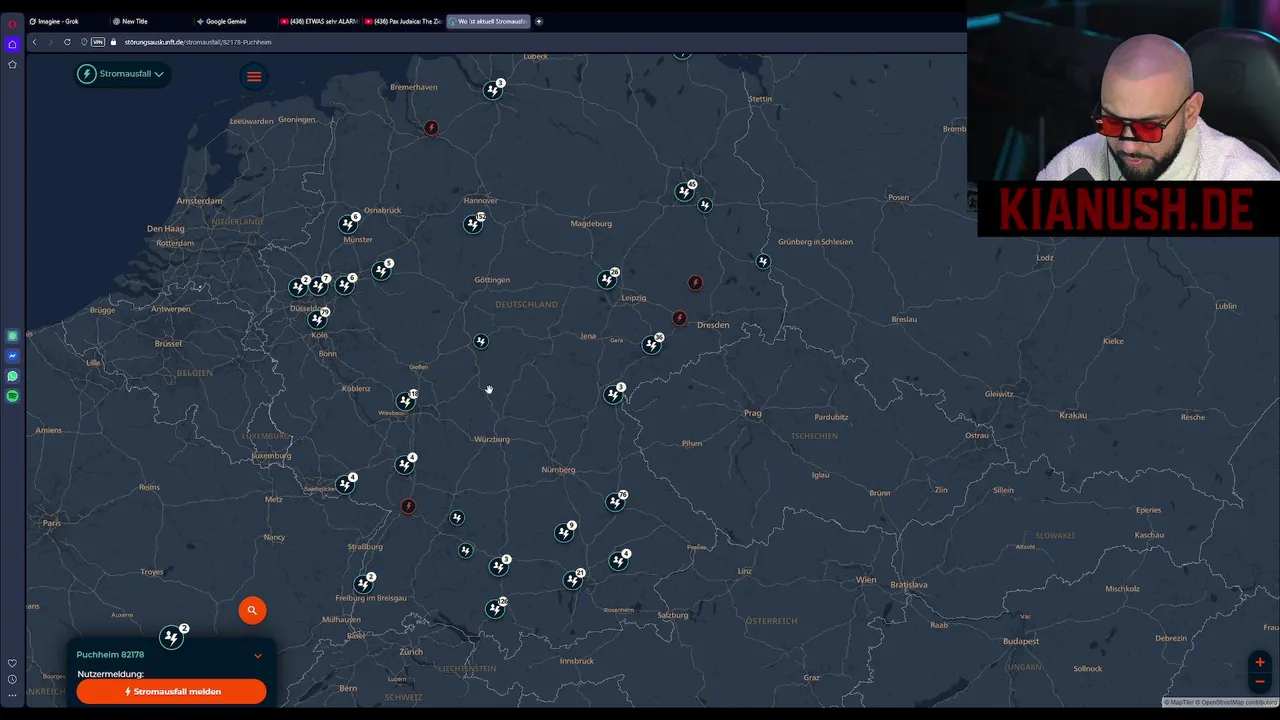Viewport: 1280px width, 720px height.
Task: Click outage marker 26 above Leipzig
Action: tap(608, 279)
